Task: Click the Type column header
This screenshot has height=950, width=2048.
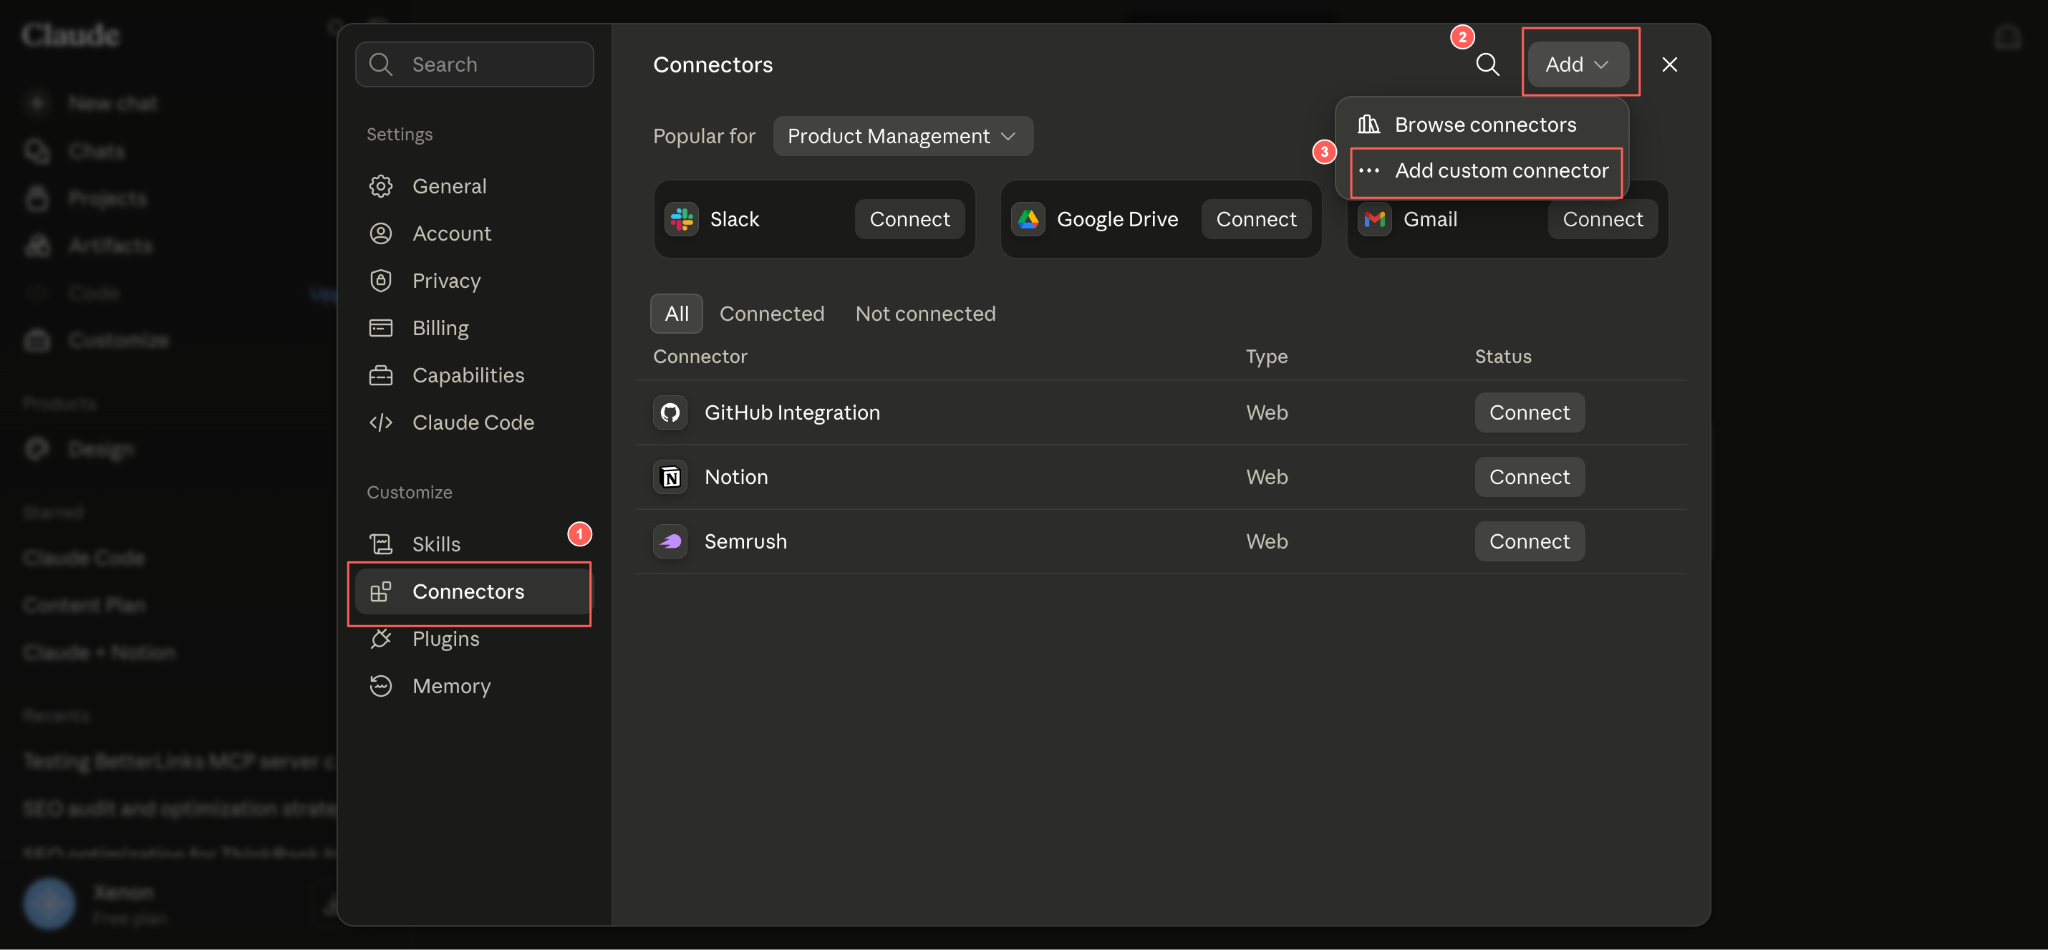Action: (x=1266, y=357)
